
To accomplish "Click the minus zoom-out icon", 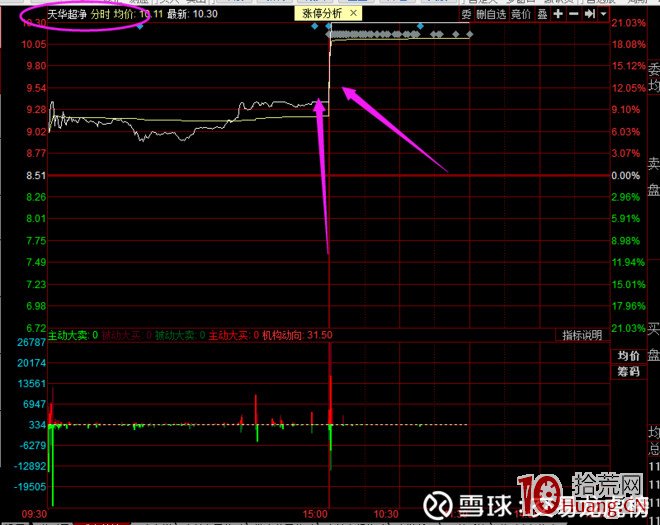I will point(573,14).
